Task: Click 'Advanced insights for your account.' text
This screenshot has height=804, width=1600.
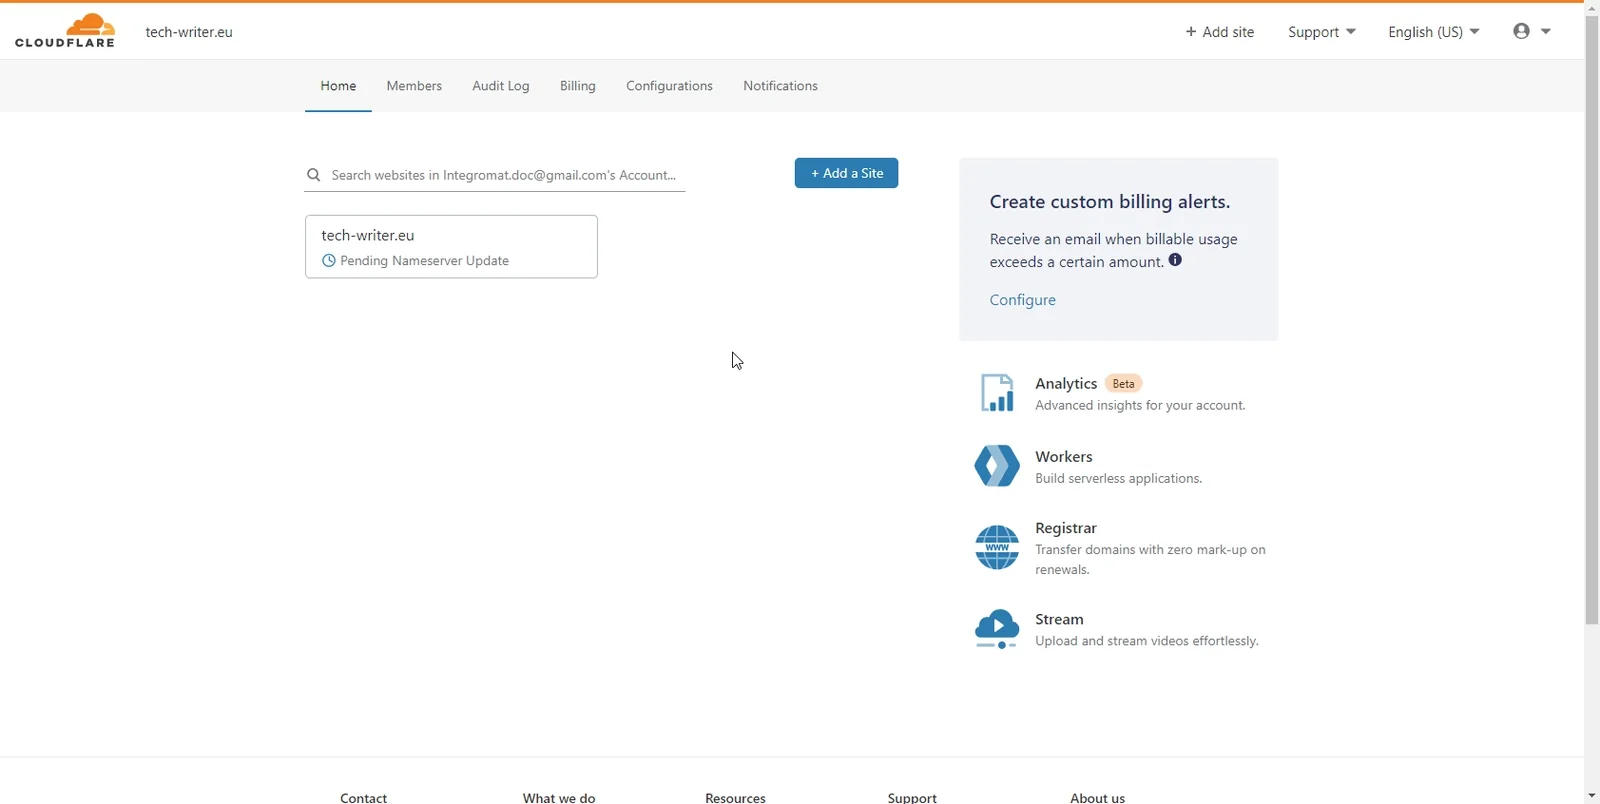Action: (1140, 406)
